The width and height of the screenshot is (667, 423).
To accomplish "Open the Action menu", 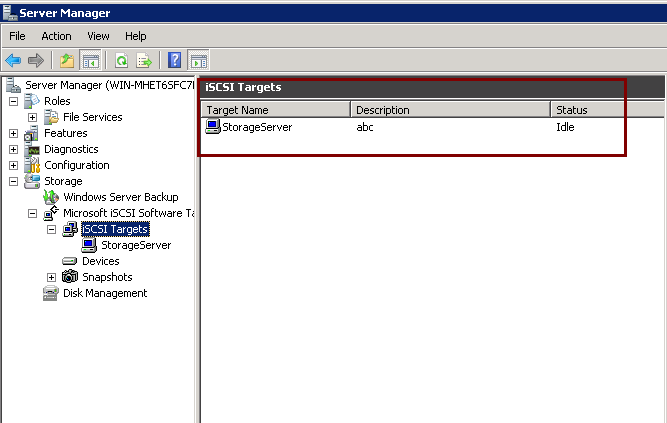I will tap(56, 36).
